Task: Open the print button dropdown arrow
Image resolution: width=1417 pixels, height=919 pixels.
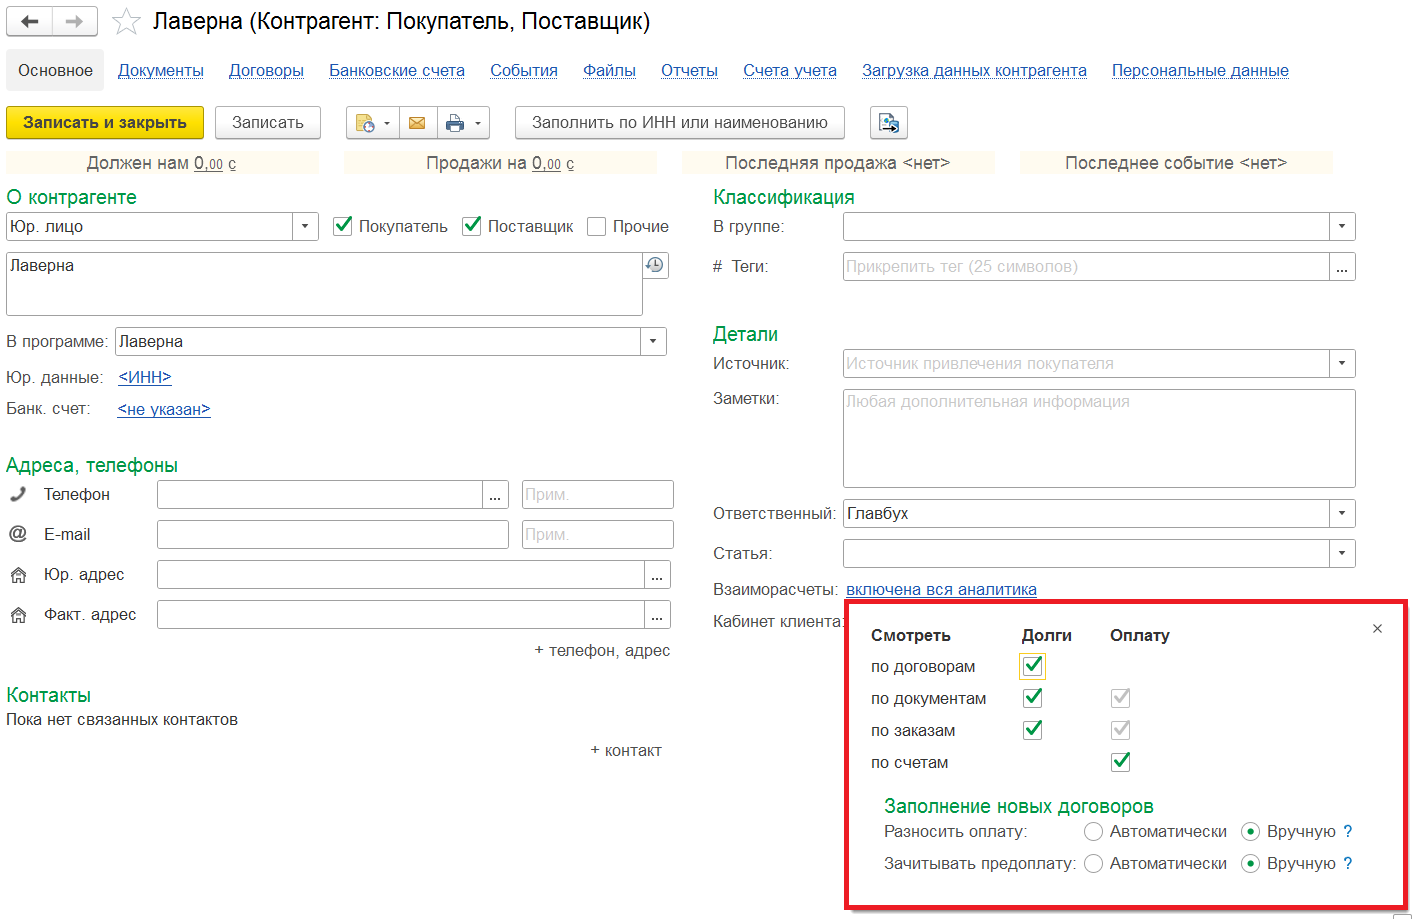Action: pos(479,123)
